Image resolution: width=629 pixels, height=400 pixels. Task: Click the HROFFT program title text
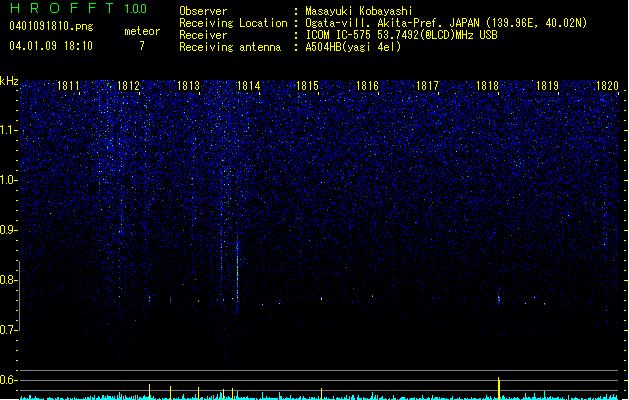click(62, 8)
